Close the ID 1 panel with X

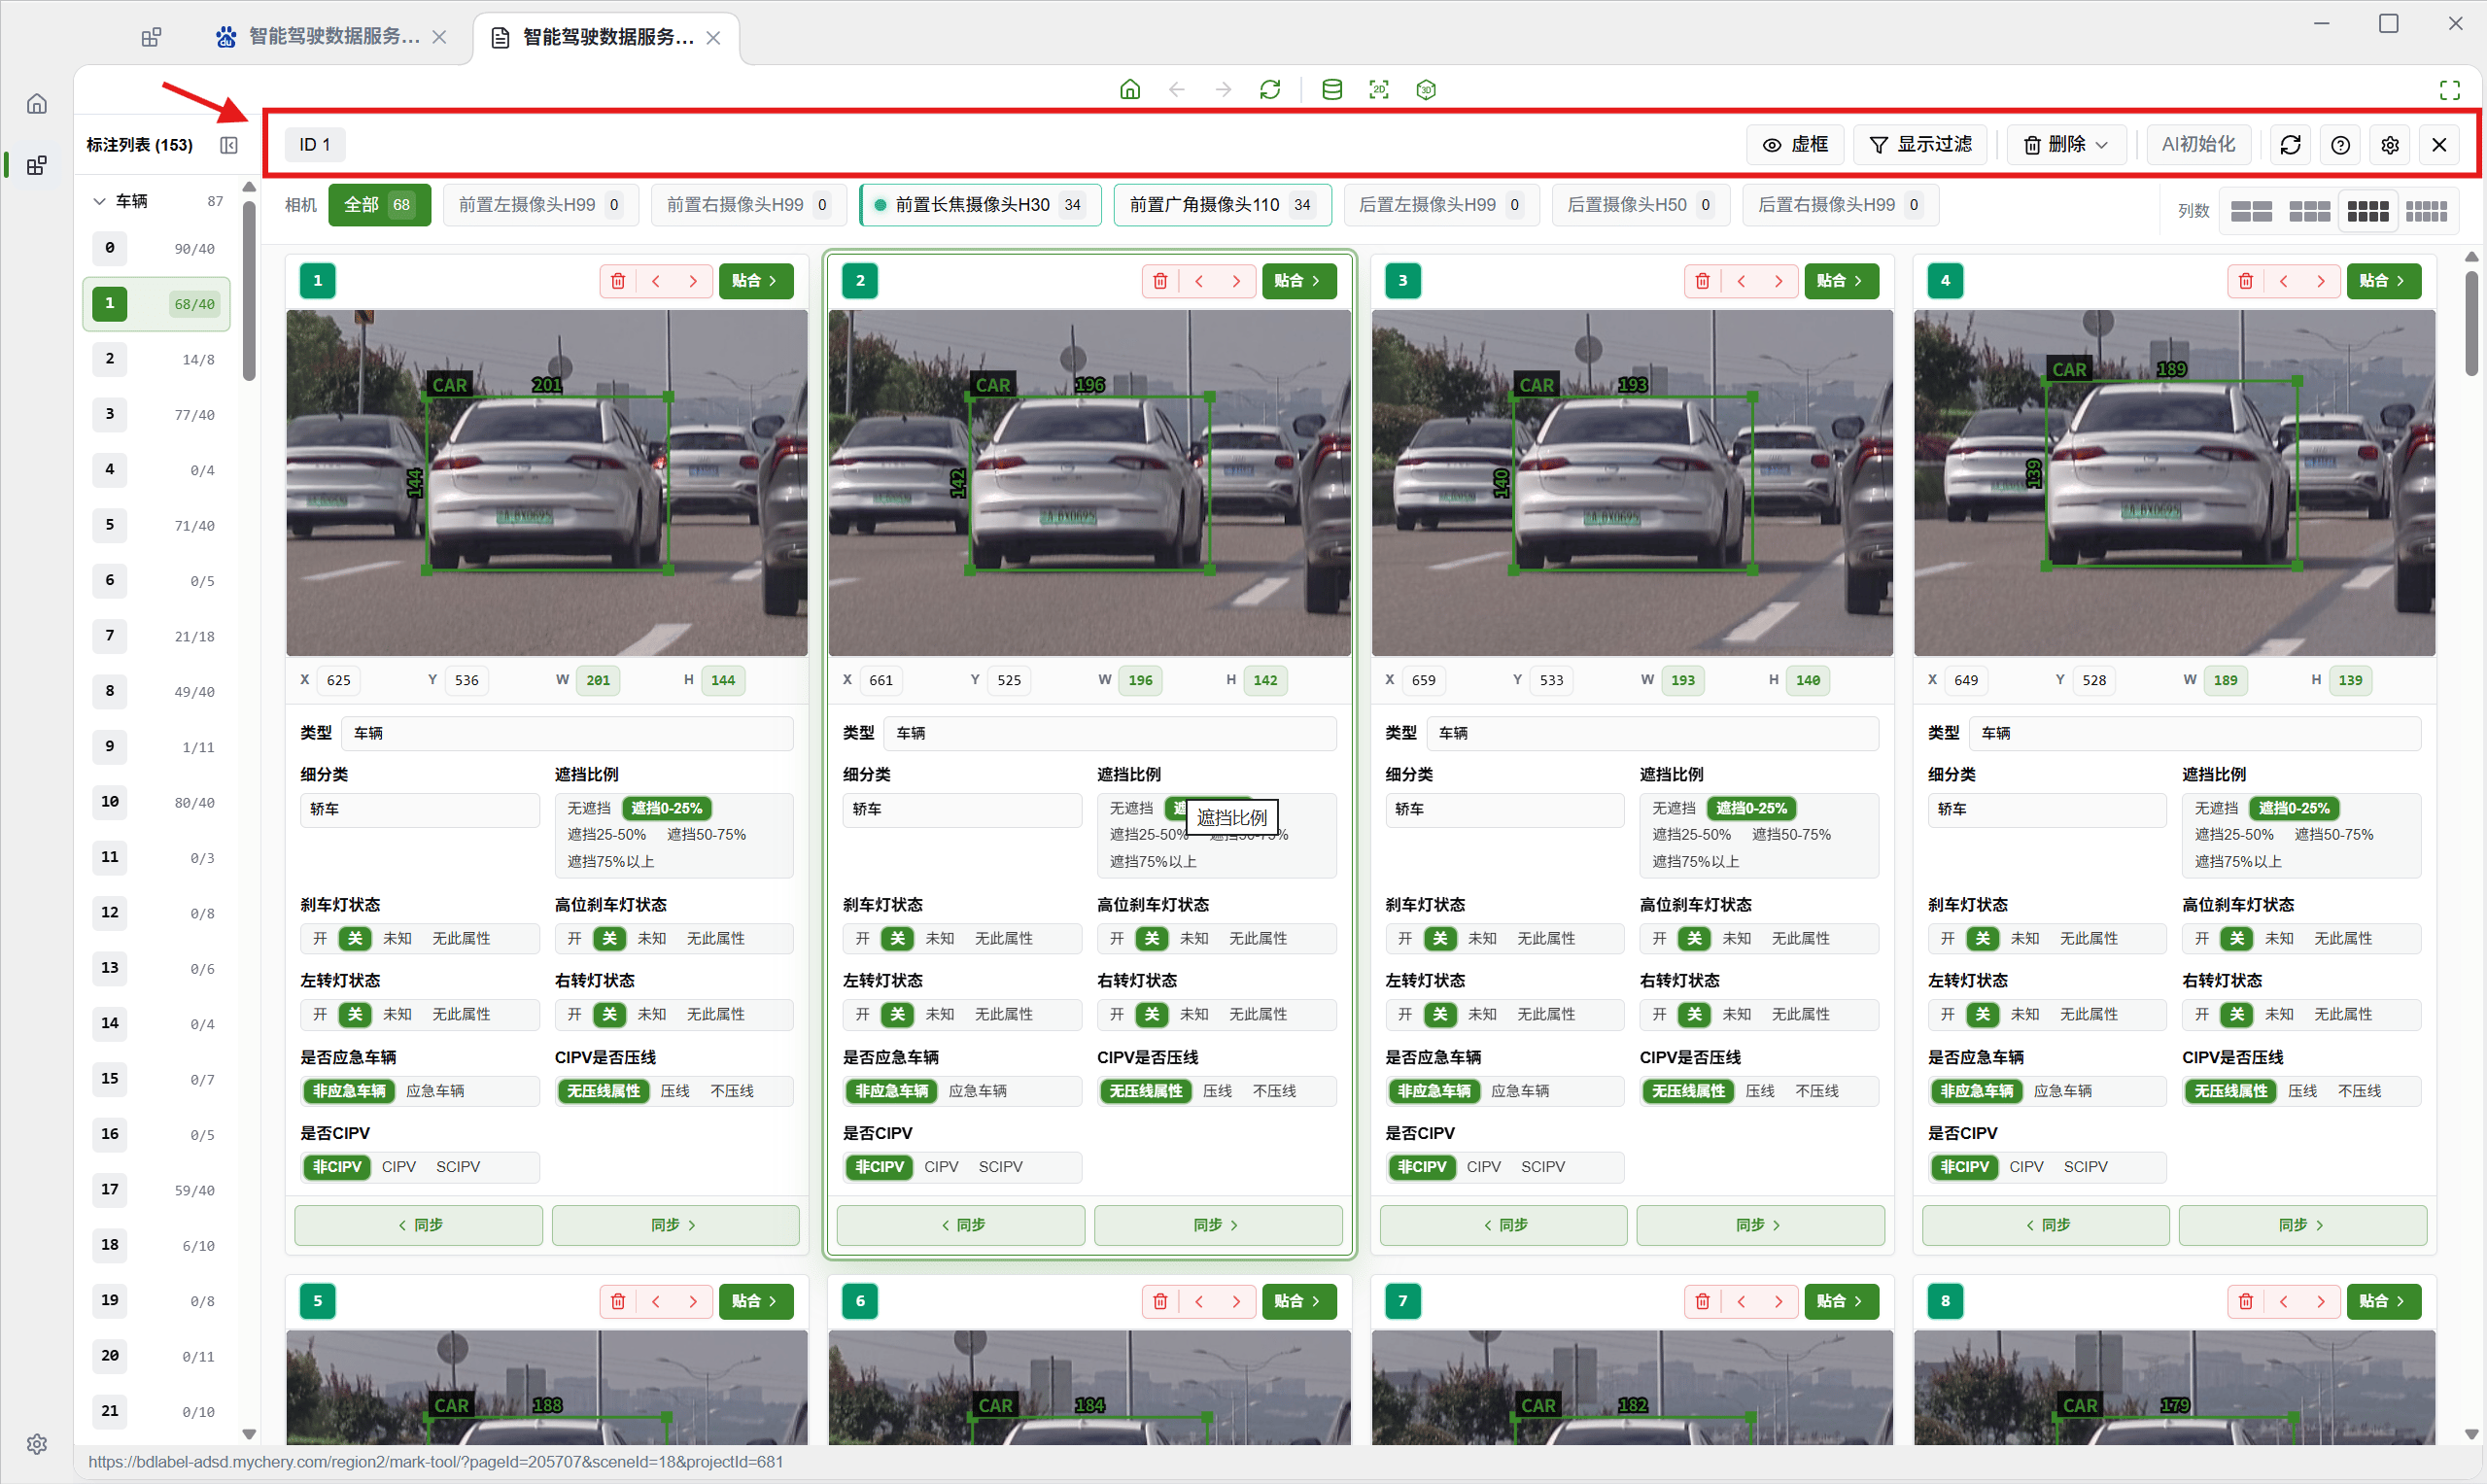pyautogui.click(x=2439, y=145)
